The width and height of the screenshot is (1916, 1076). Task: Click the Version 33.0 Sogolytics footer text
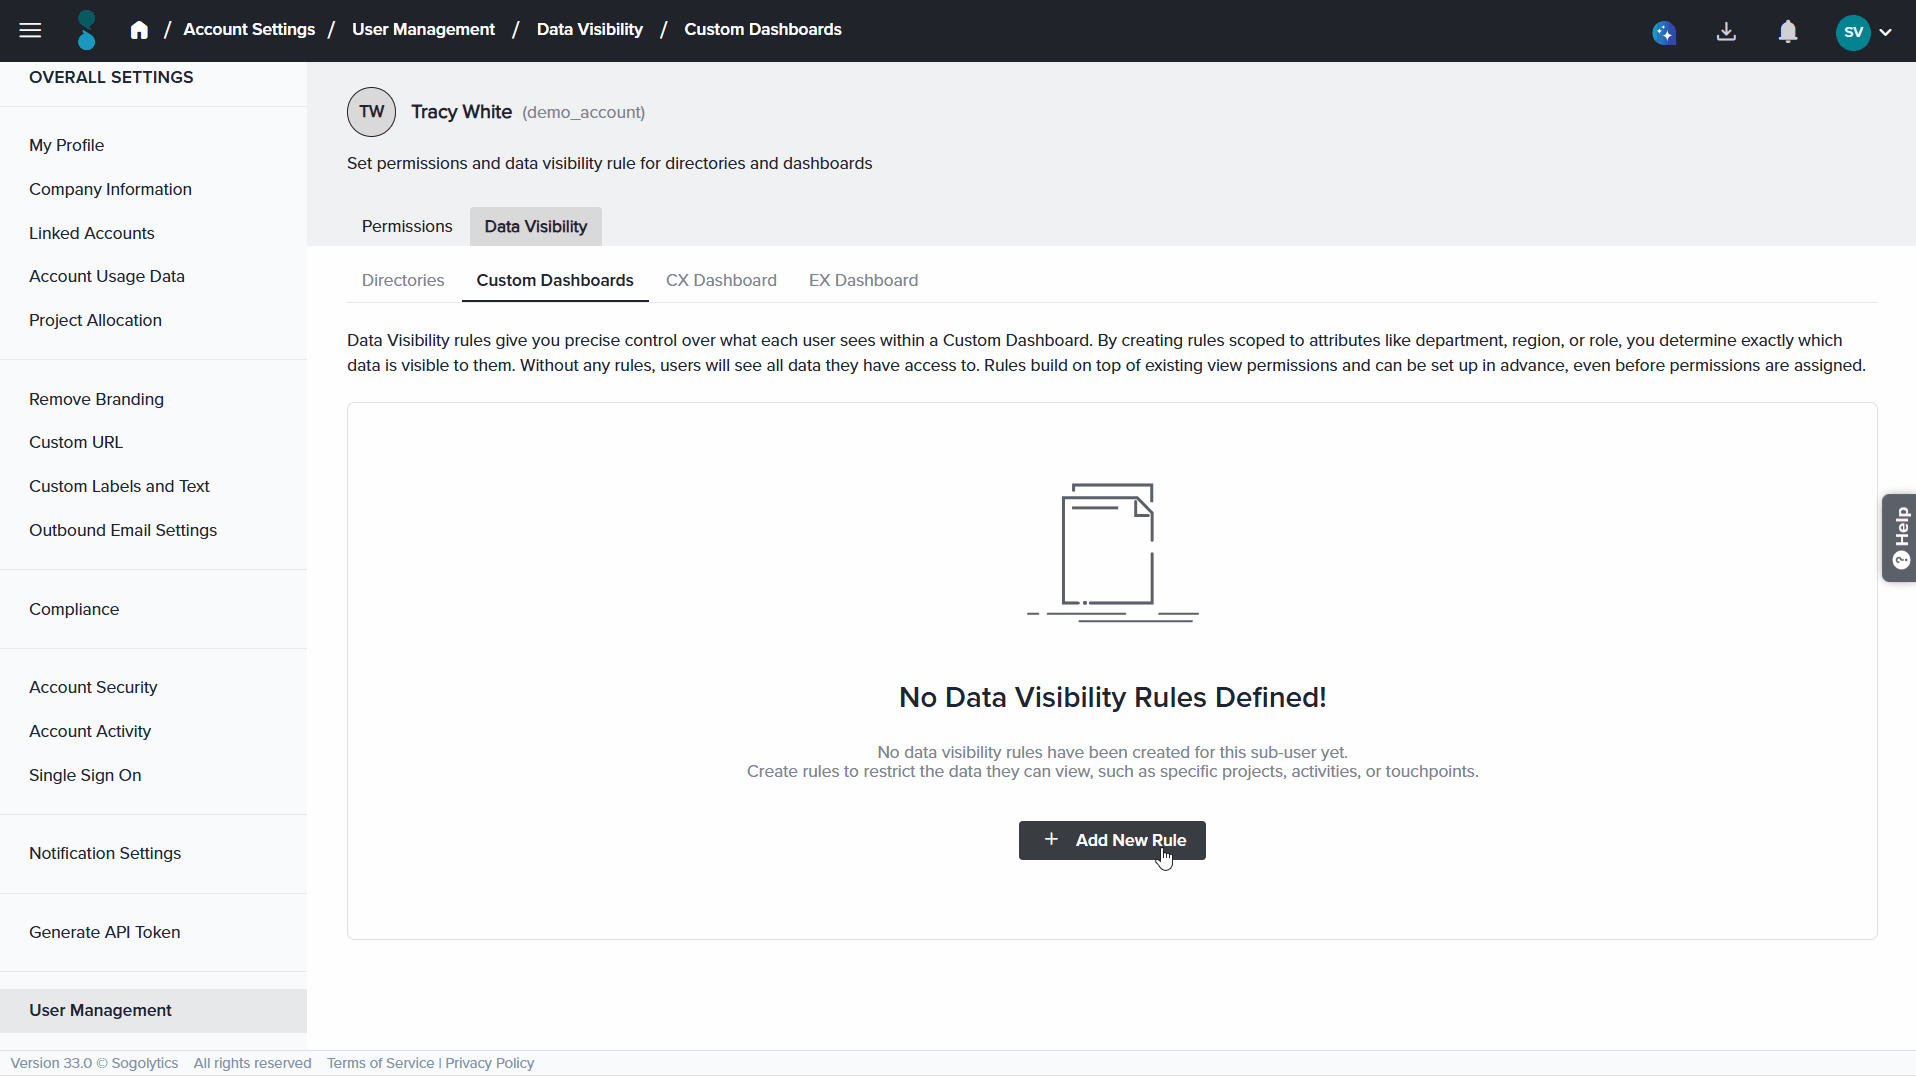(x=94, y=1063)
